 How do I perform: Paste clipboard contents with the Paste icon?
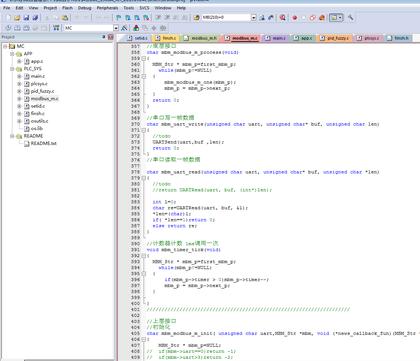pos(65,18)
